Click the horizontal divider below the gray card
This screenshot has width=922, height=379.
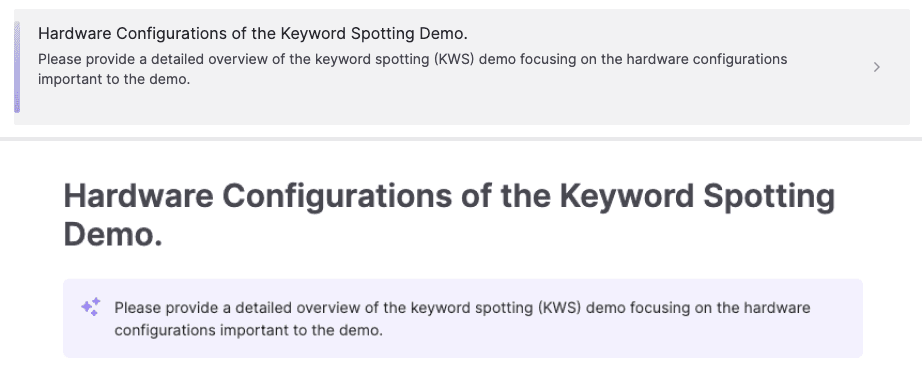pyautogui.click(x=461, y=139)
